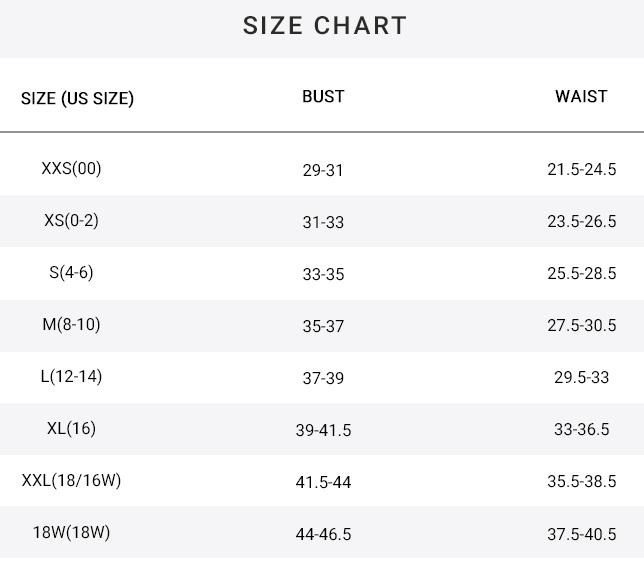
Task: Click the SIZE CHART title
Action: pyautogui.click(x=325, y=26)
